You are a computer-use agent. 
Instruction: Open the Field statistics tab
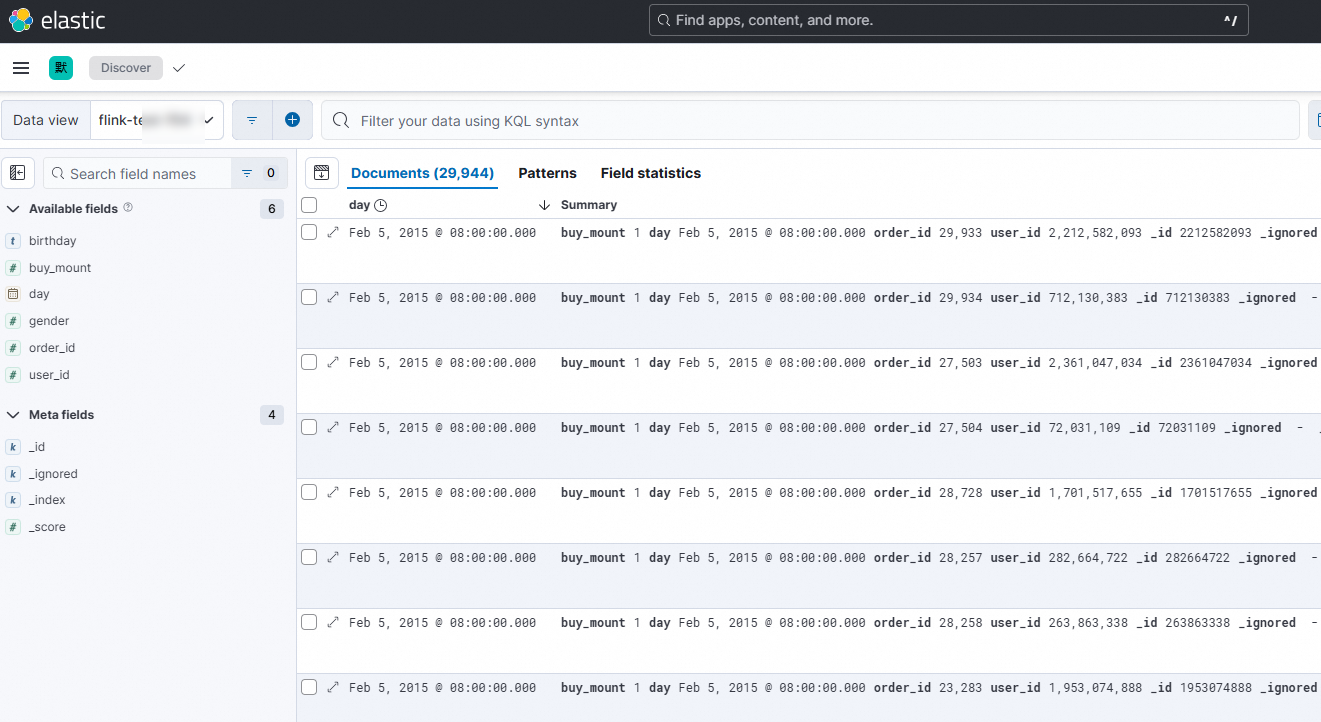pos(651,173)
